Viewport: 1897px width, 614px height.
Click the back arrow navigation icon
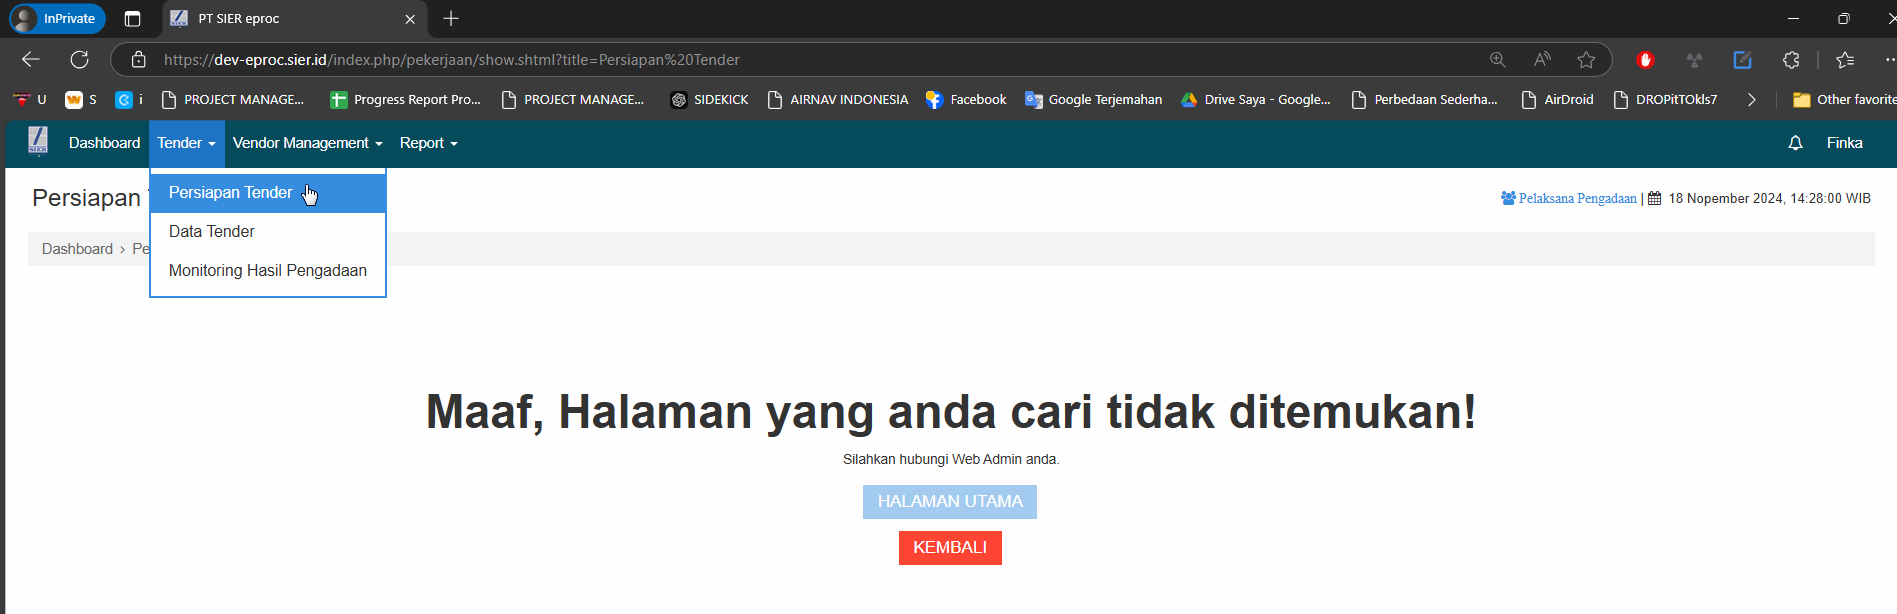(x=31, y=60)
